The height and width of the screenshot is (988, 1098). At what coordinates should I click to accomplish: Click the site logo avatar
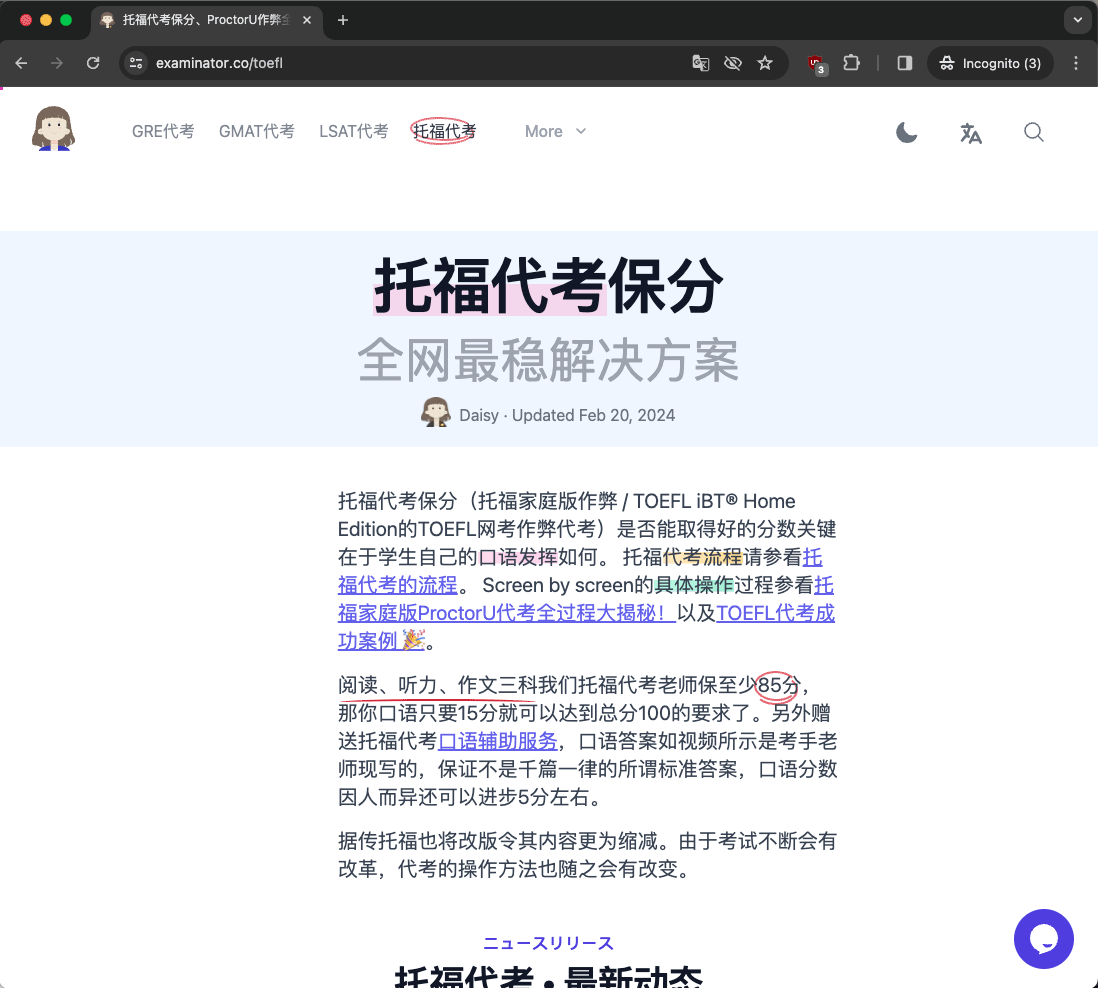click(53, 128)
